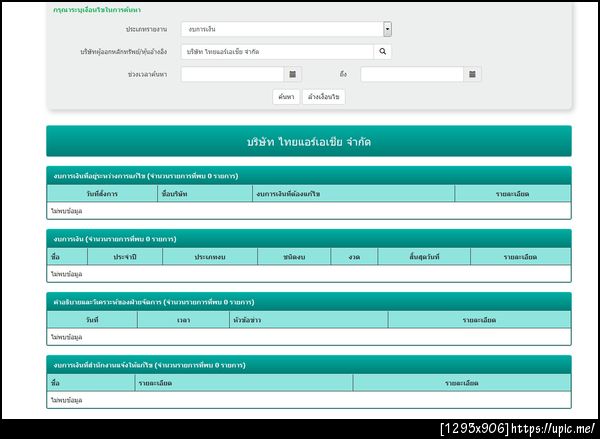Click the คำอธิบายและวิเคราะห์ของฝ่ายจัดการ section title
Image resolution: width=600 pixels, height=439 pixels.
tap(154, 302)
